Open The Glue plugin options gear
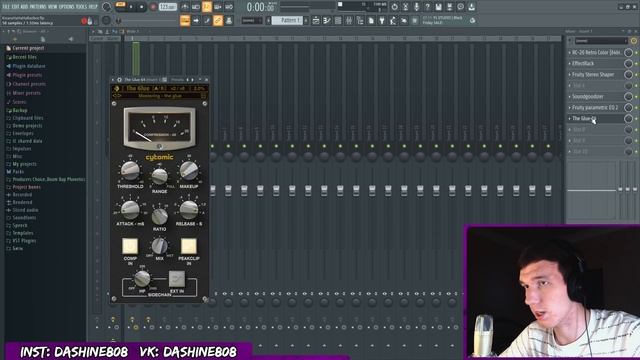The width and height of the screenshot is (640, 360). point(120,80)
